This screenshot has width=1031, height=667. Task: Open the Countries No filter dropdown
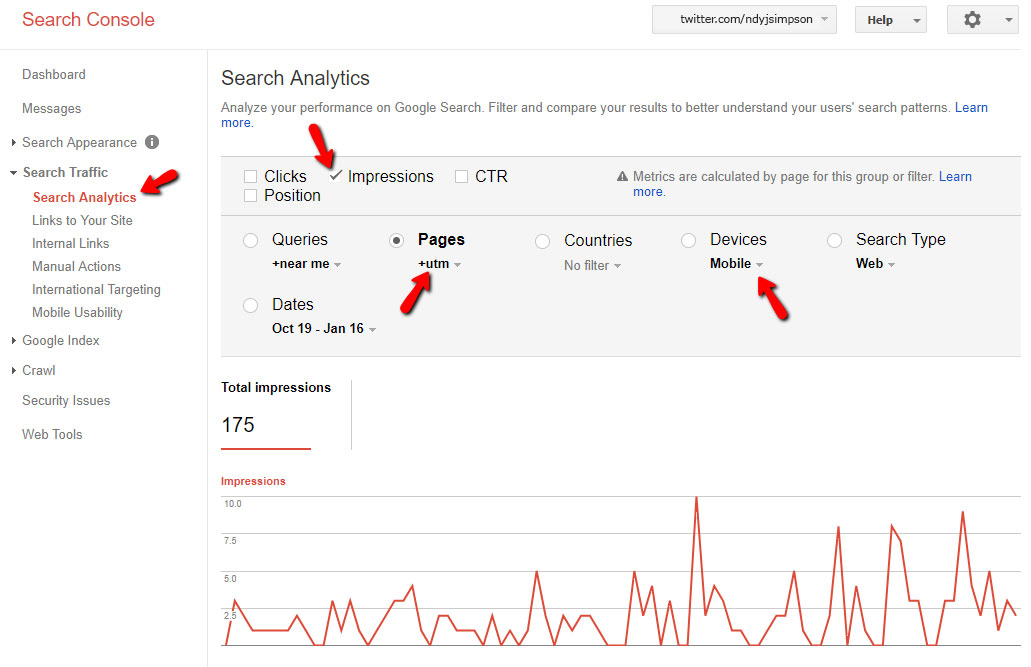pyautogui.click(x=592, y=266)
